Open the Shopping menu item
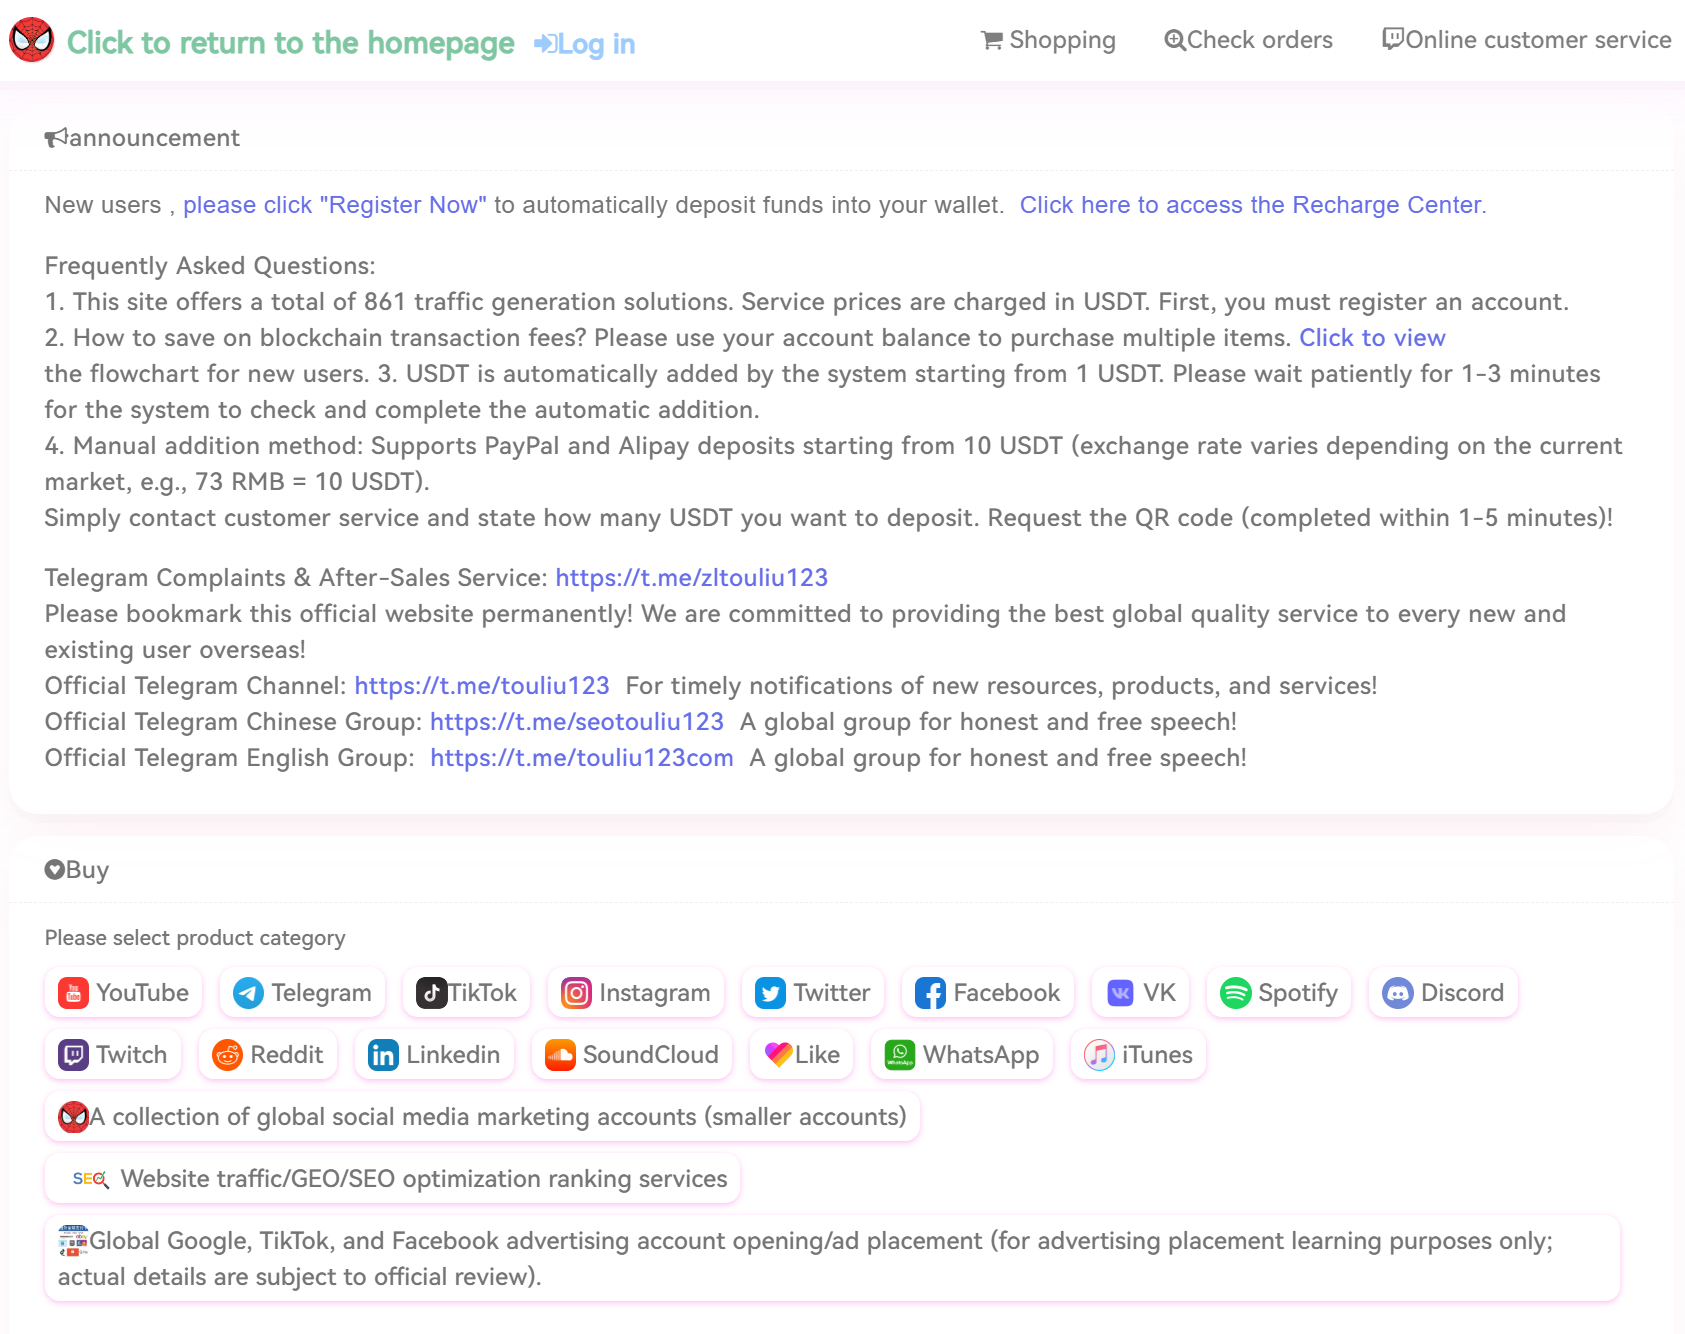1685x1334 pixels. (x=1048, y=40)
